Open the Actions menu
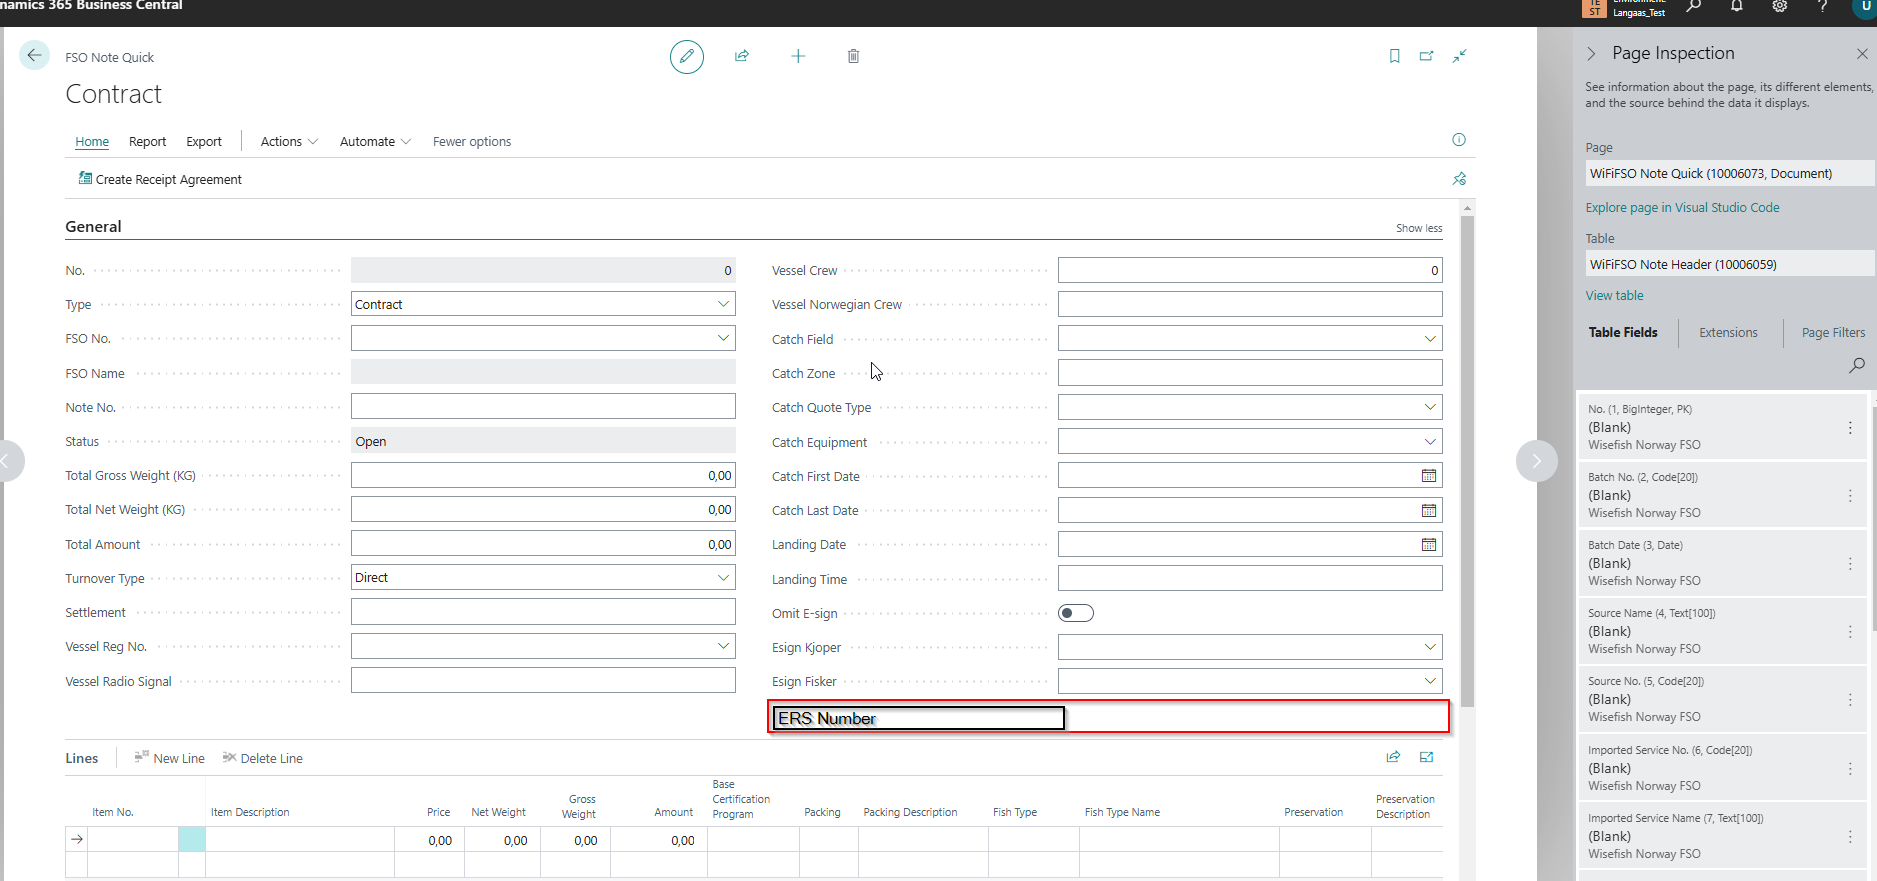Screen dimensions: 1877x881 coord(288,142)
